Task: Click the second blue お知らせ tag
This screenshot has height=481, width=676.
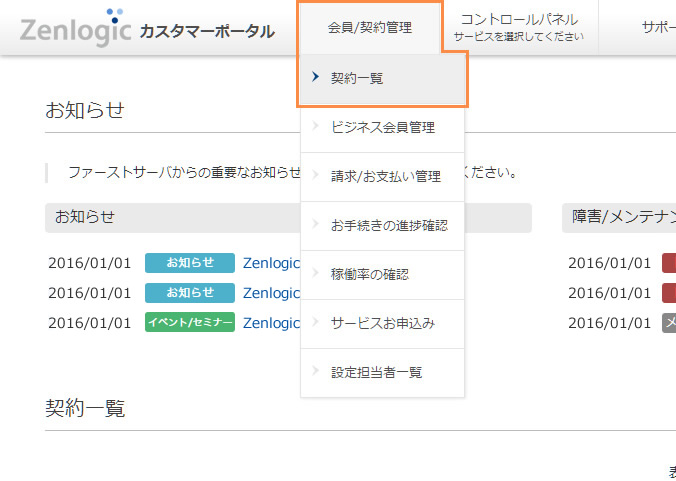Action: pos(190,293)
